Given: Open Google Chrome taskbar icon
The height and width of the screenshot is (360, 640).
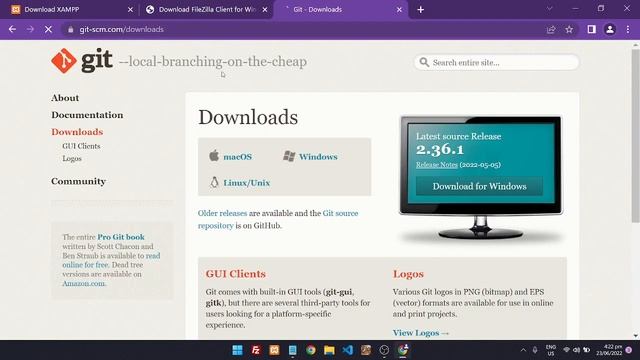Looking at the screenshot, I should tap(311, 350).
